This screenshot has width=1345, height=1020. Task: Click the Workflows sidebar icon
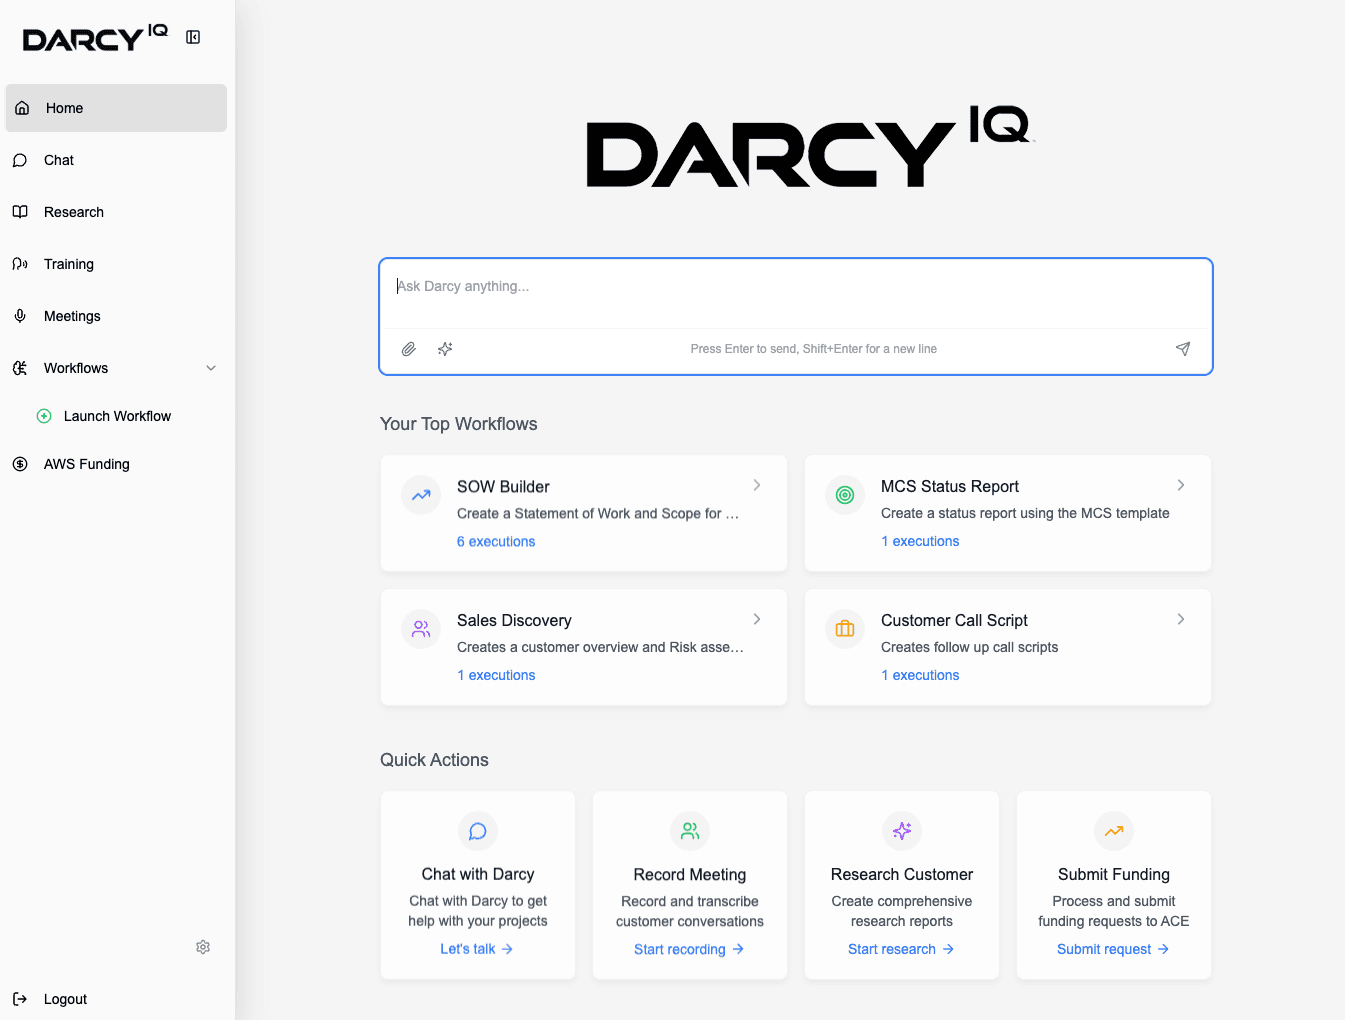(x=20, y=368)
